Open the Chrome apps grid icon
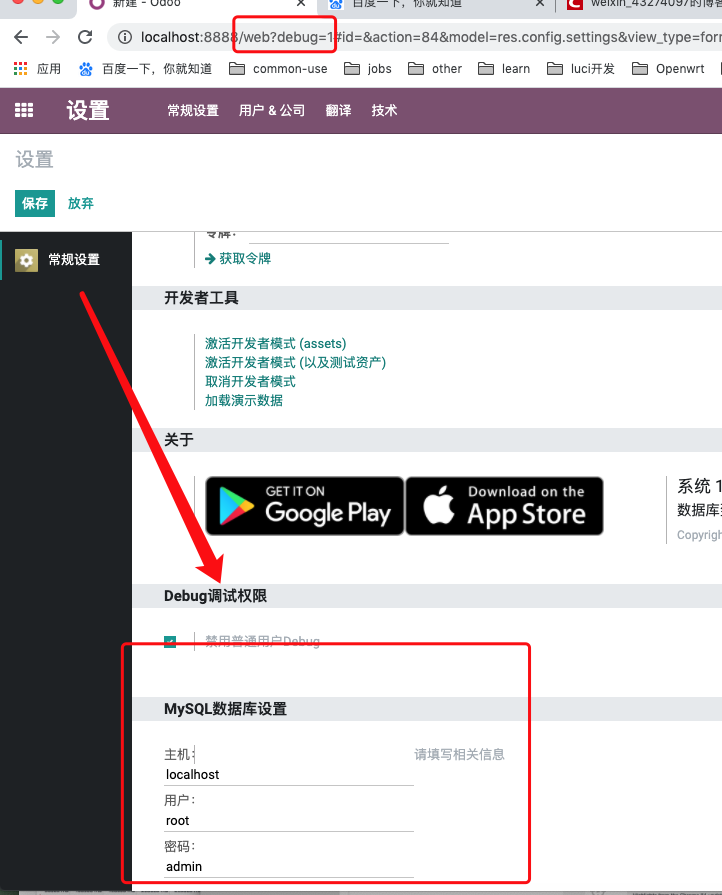Viewport: 722px width, 895px height. [21, 69]
